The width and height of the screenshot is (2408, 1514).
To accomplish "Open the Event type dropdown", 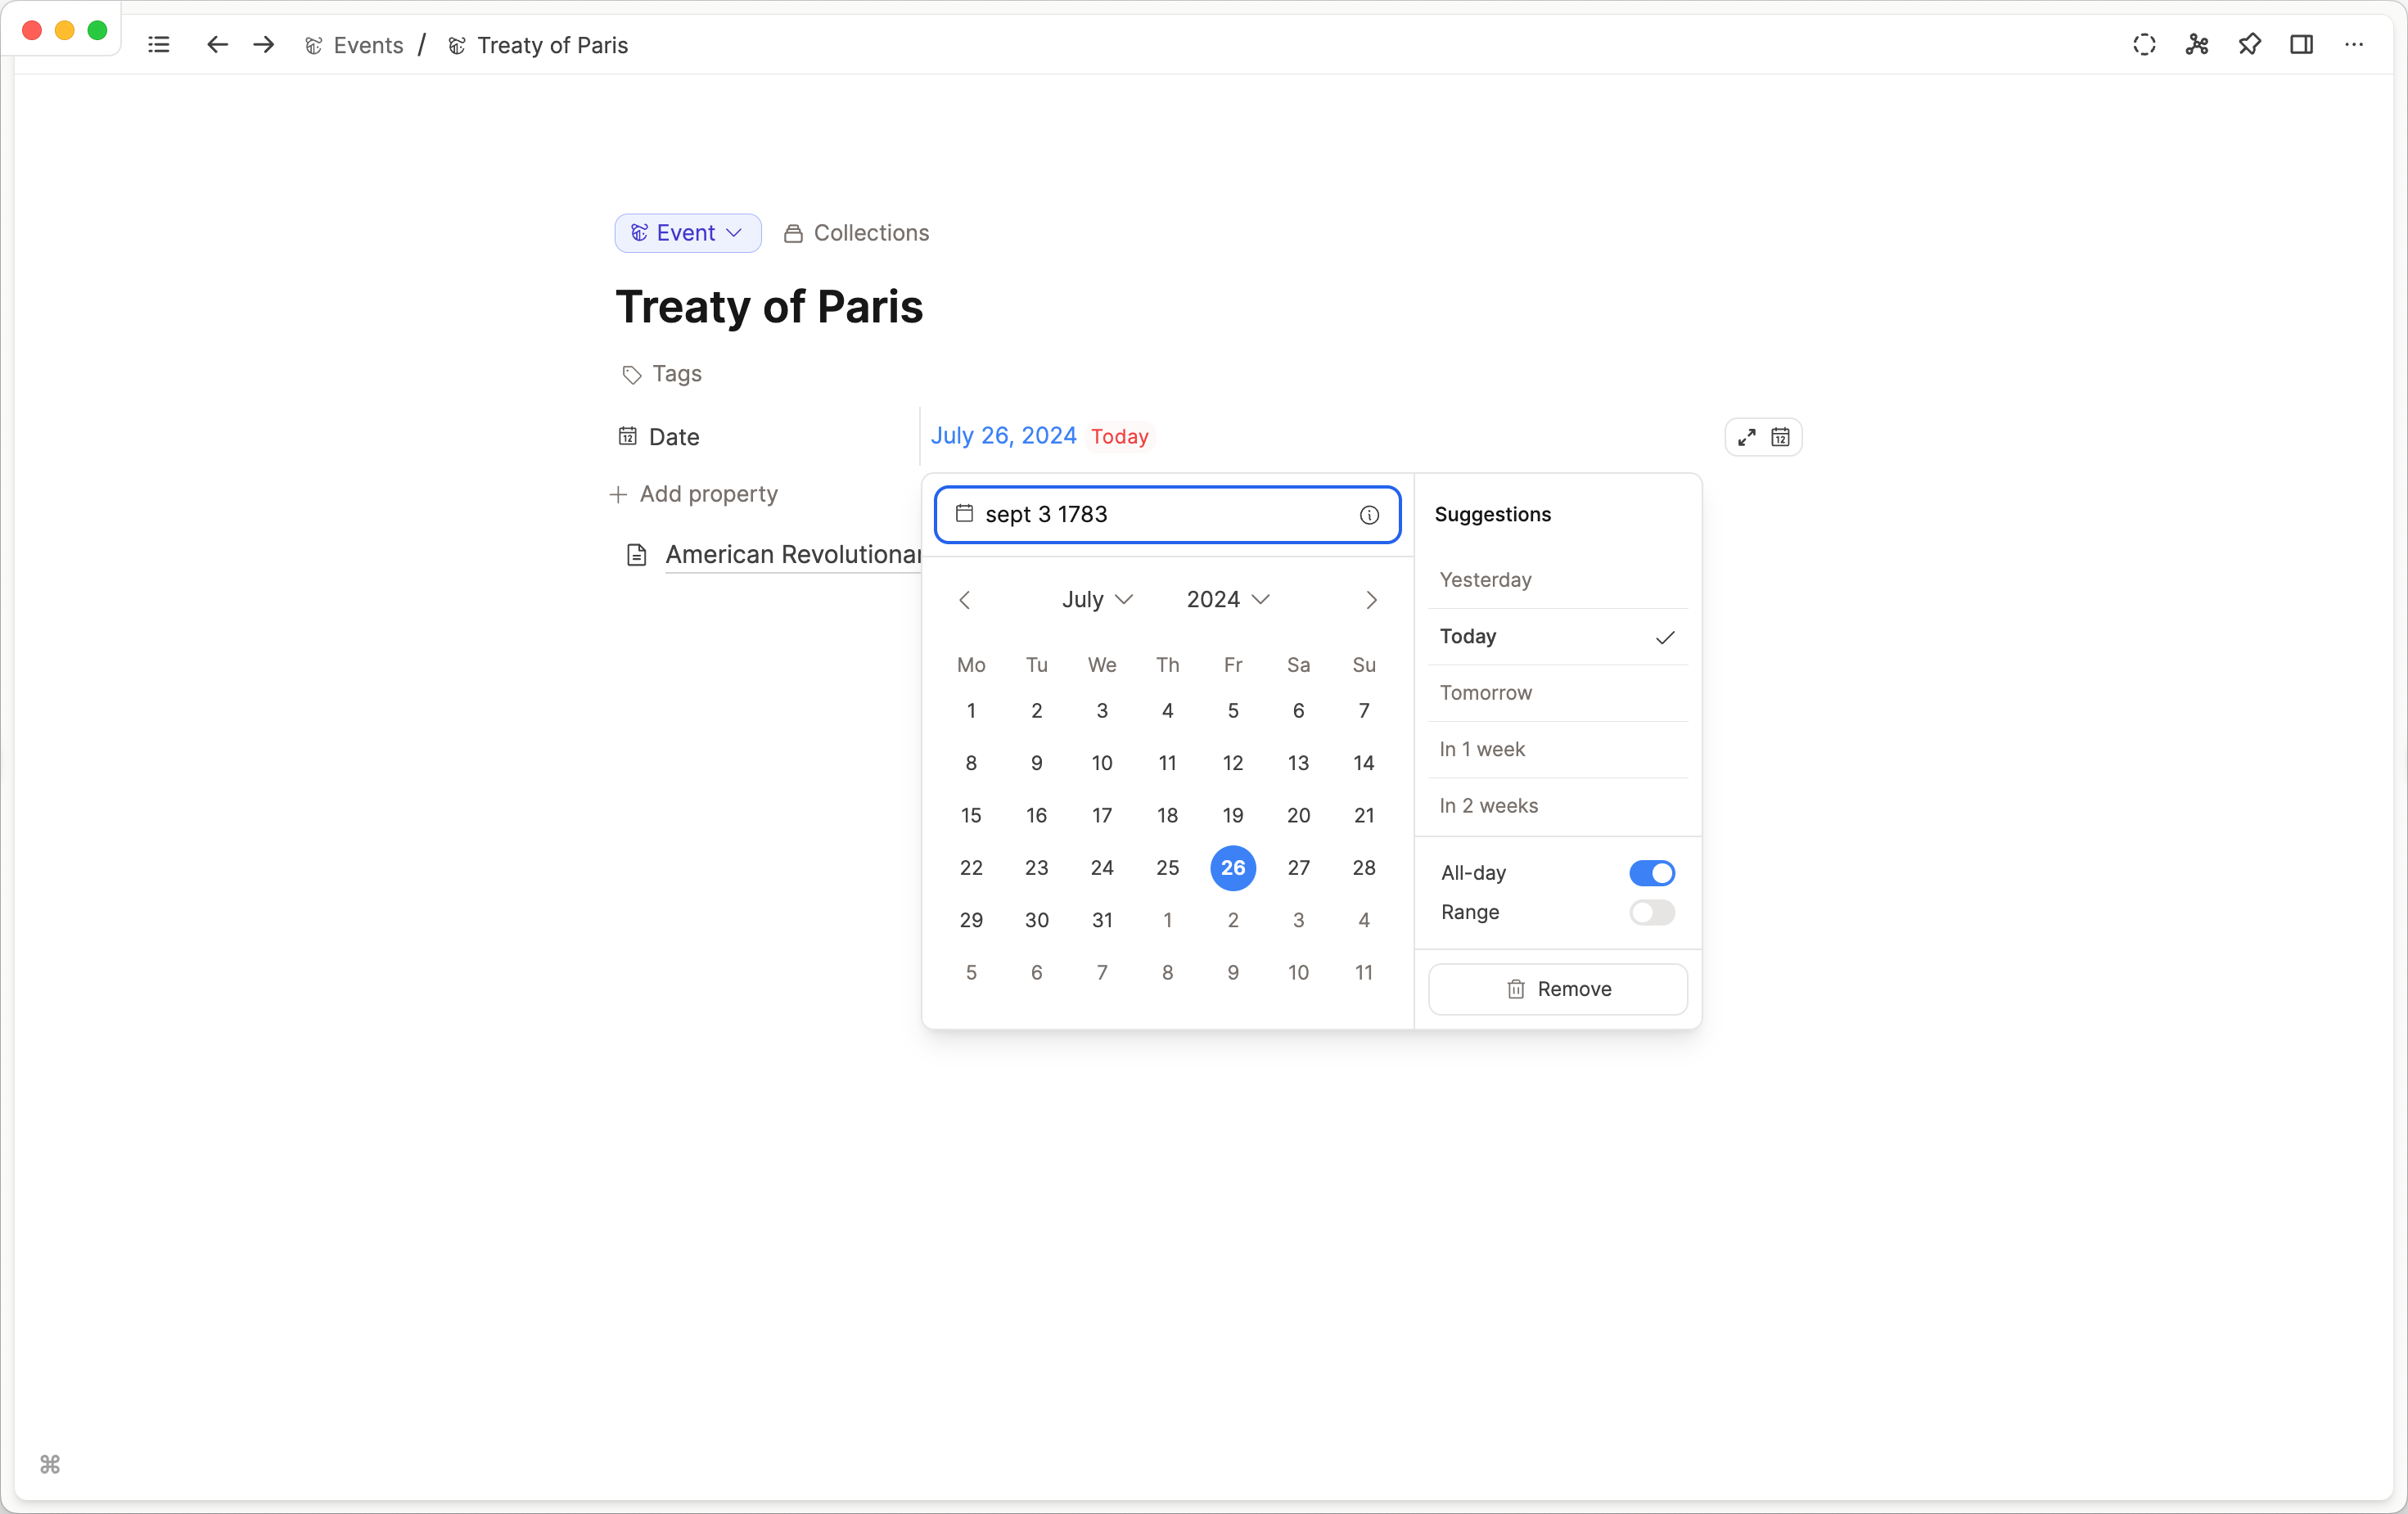I will (687, 233).
